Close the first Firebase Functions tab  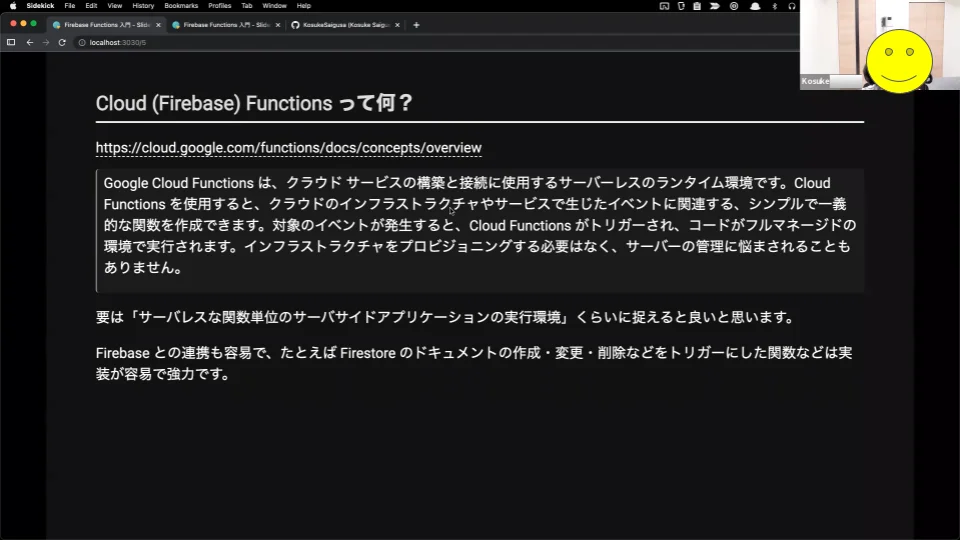[158, 24]
